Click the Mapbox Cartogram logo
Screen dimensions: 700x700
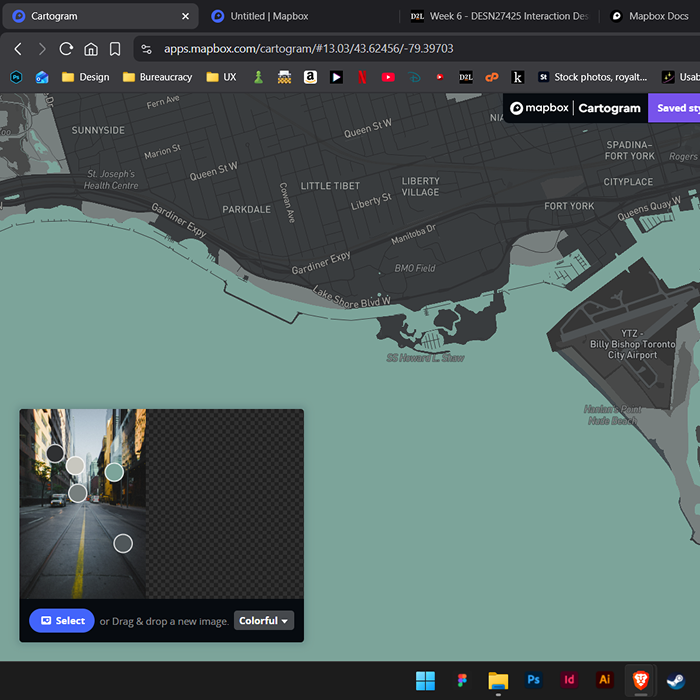tap(575, 108)
